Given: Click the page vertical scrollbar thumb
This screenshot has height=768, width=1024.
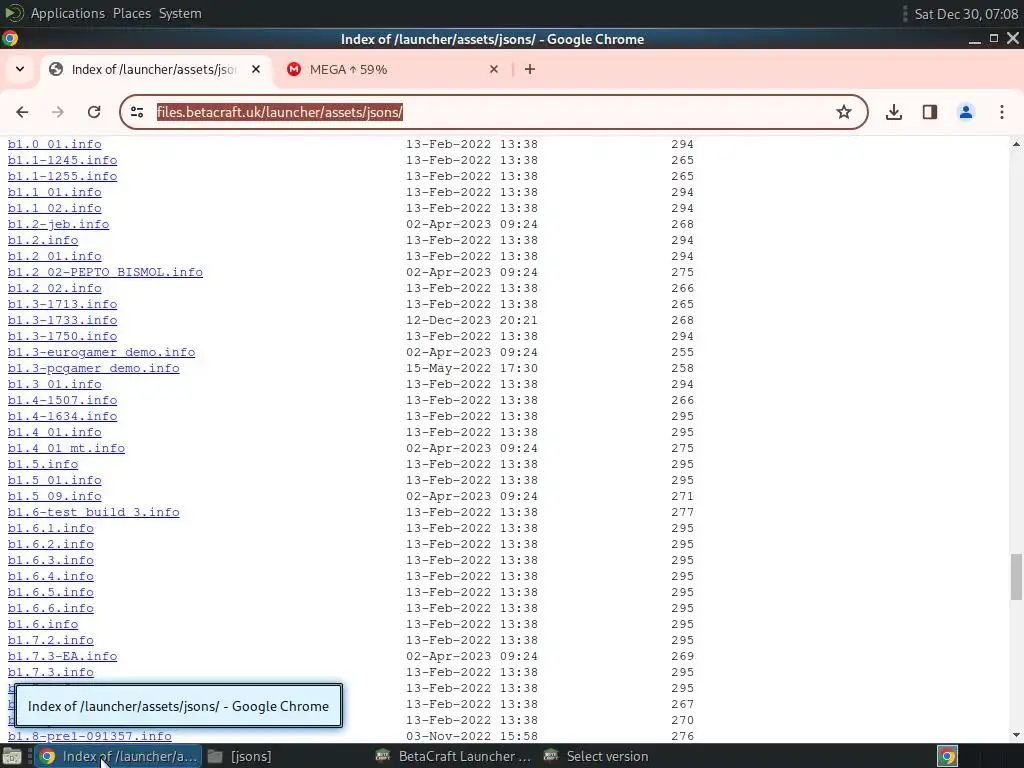Looking at the screenshot, I should point(1016,577).
